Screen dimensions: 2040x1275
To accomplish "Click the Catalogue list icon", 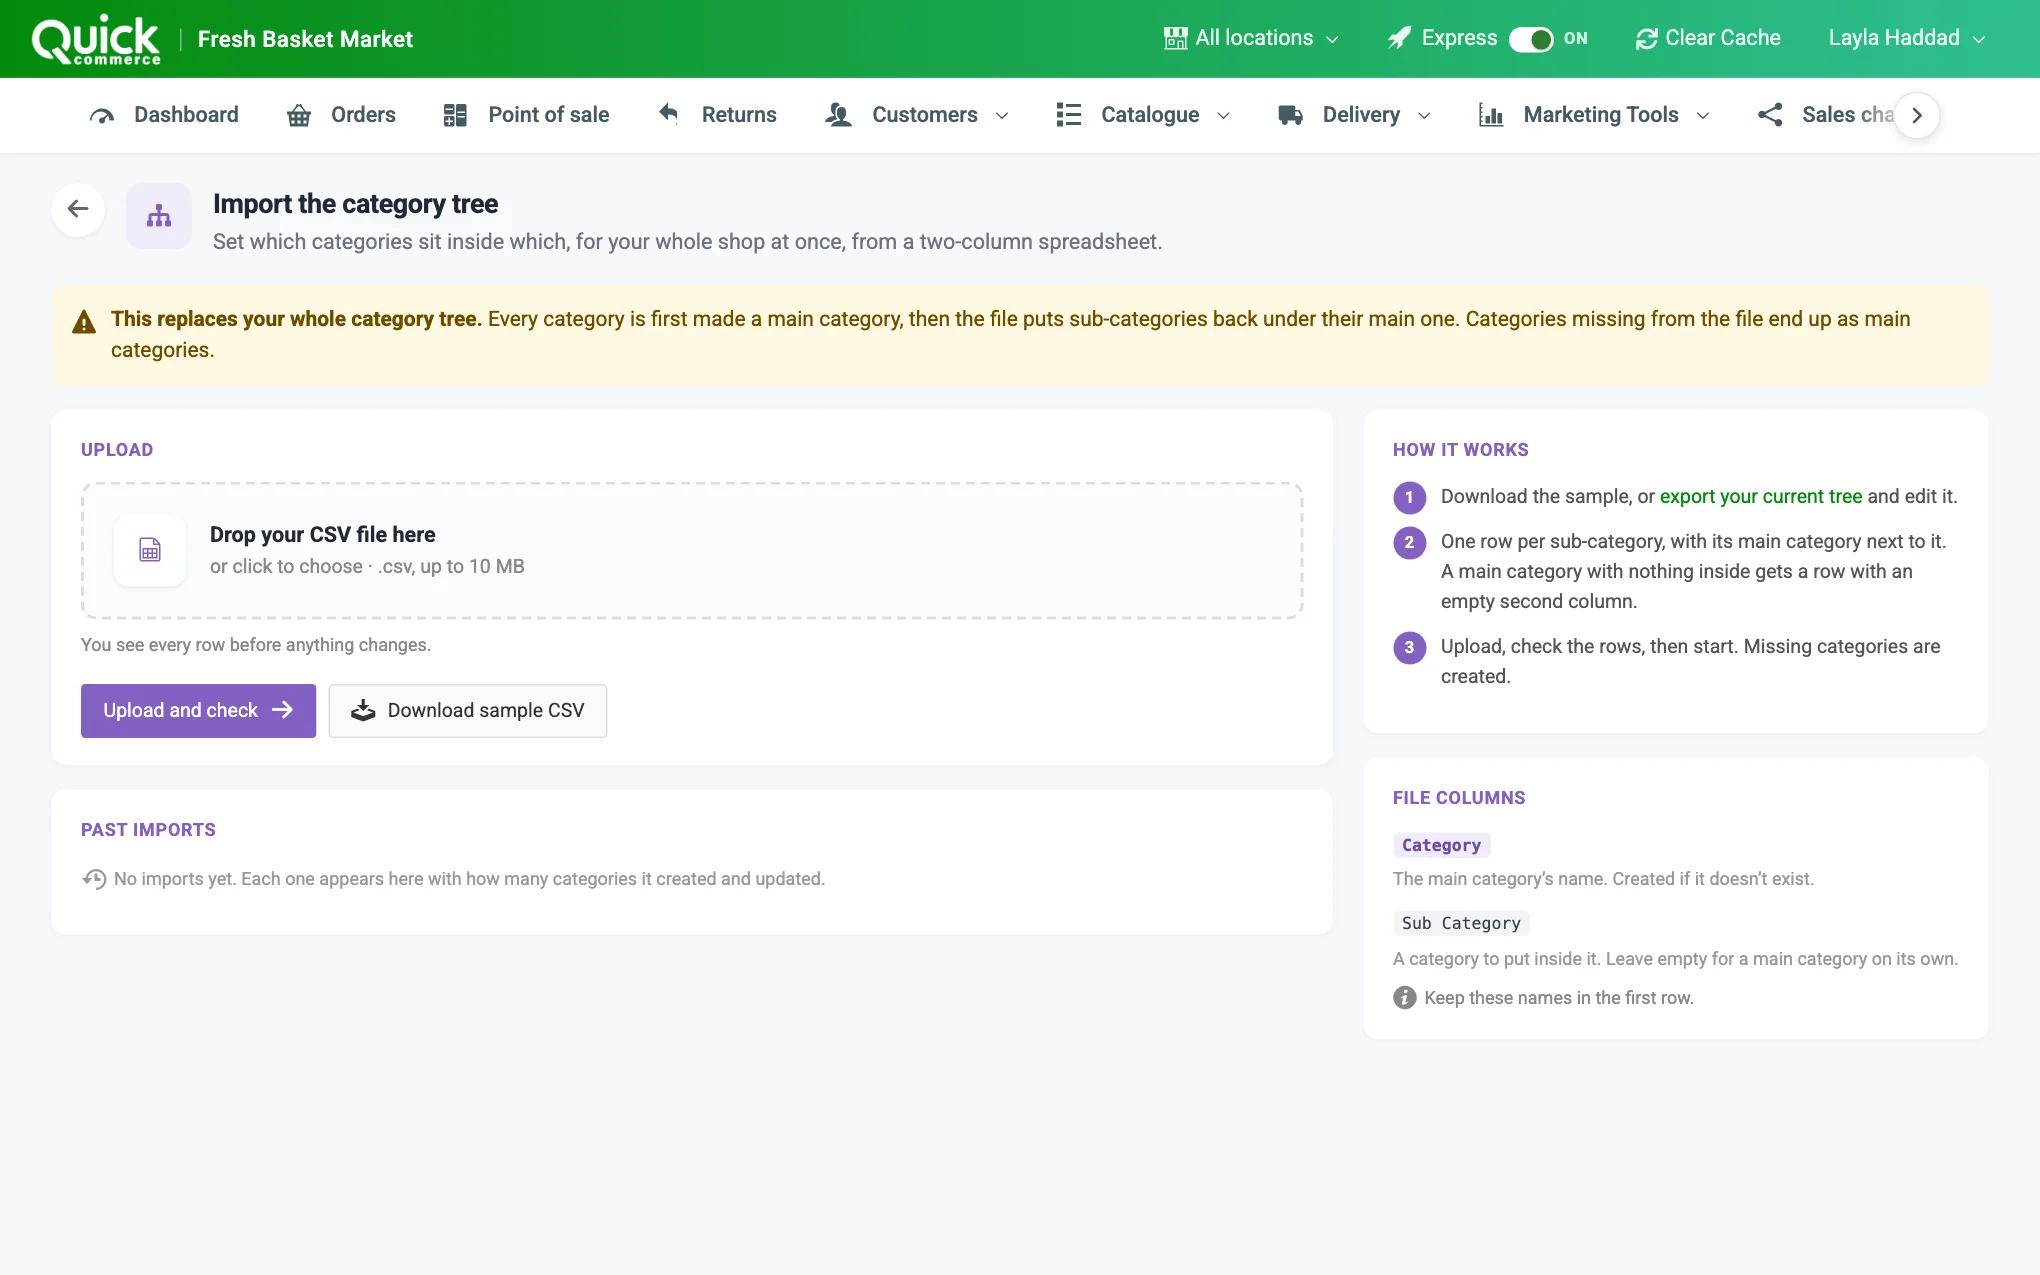I will [1068, 115].
